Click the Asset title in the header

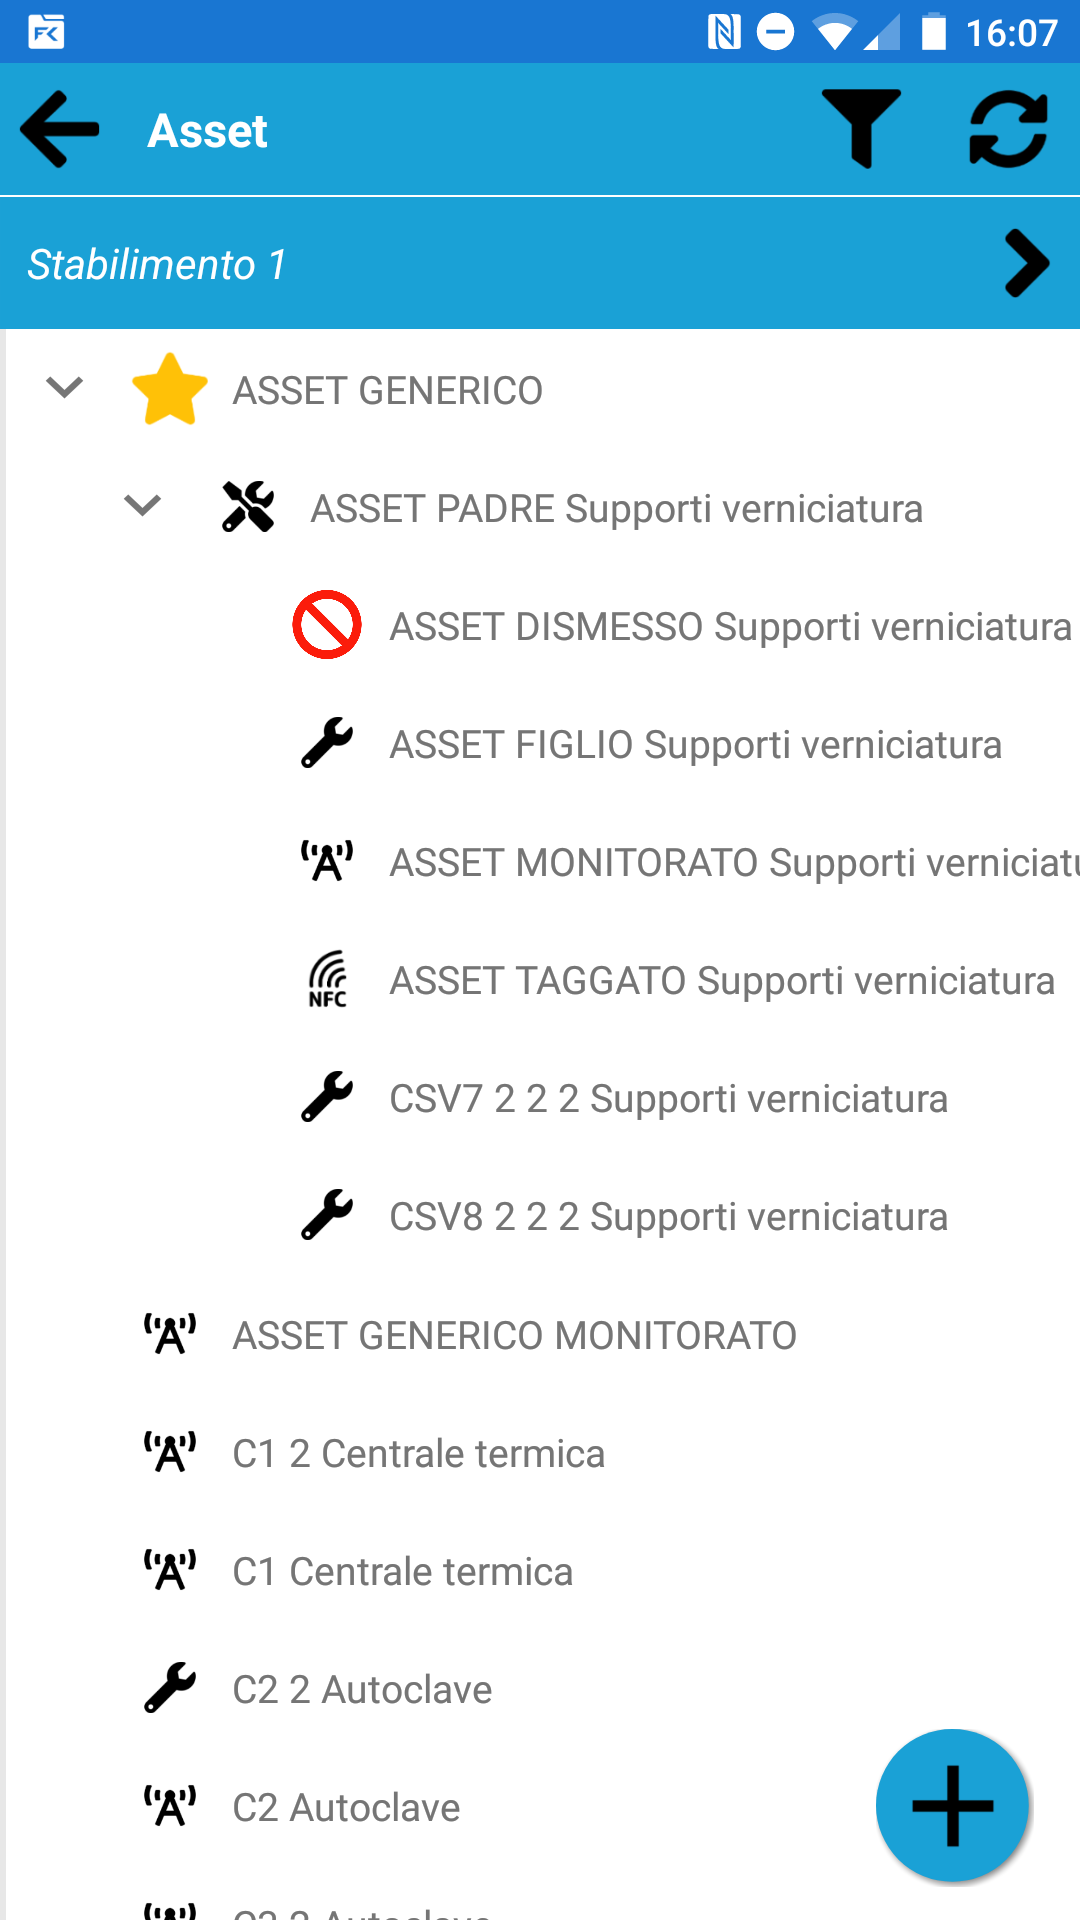coord(207,130)
